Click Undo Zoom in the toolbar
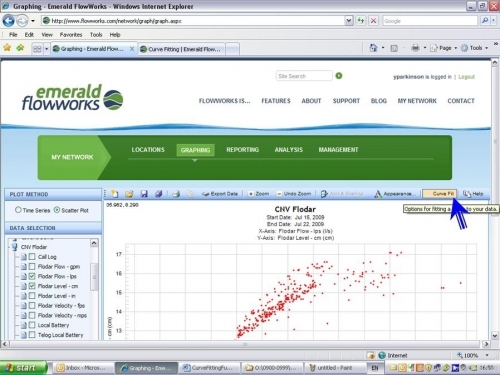Screen dimensions: 500x375 click(294, 194)
